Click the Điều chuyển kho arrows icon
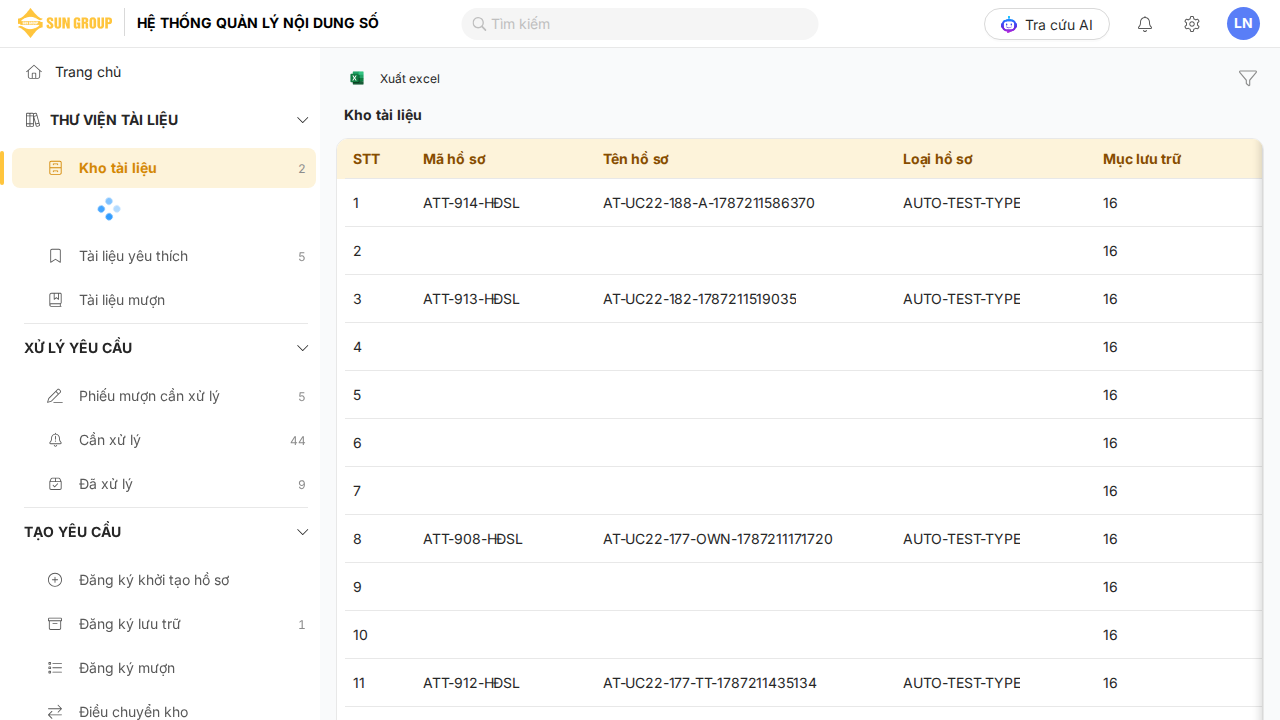Screen dimensions: 1280x720 click(55, 712)
